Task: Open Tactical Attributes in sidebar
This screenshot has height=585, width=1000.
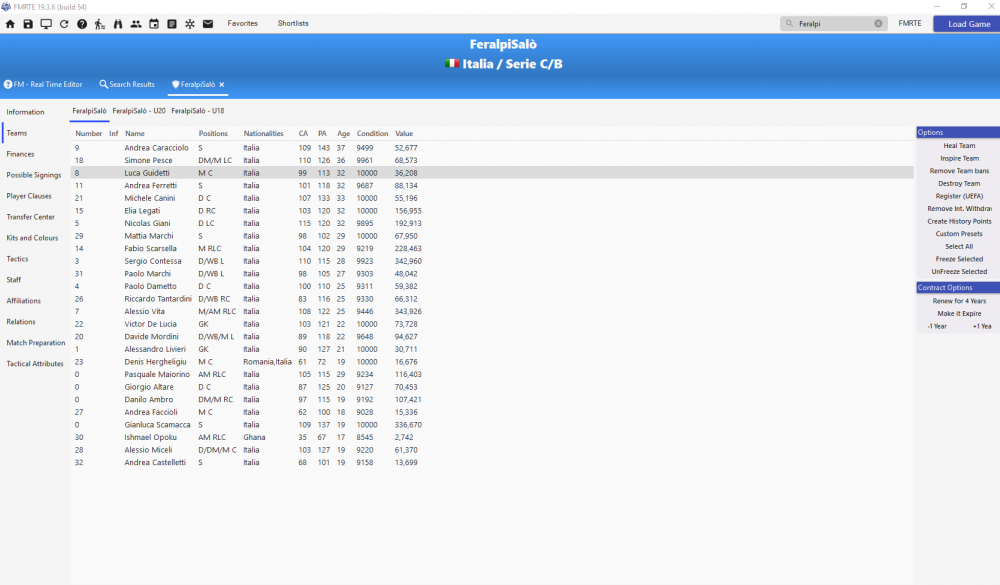Action: (35, 364)
